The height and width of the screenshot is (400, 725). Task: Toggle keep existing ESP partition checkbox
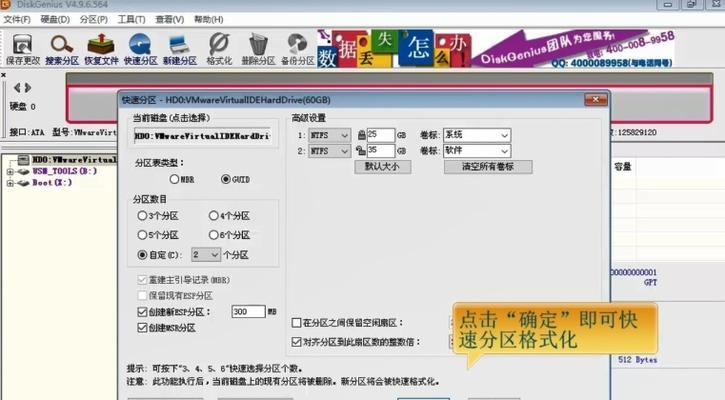pyautogui.click(x=142, y=295)
